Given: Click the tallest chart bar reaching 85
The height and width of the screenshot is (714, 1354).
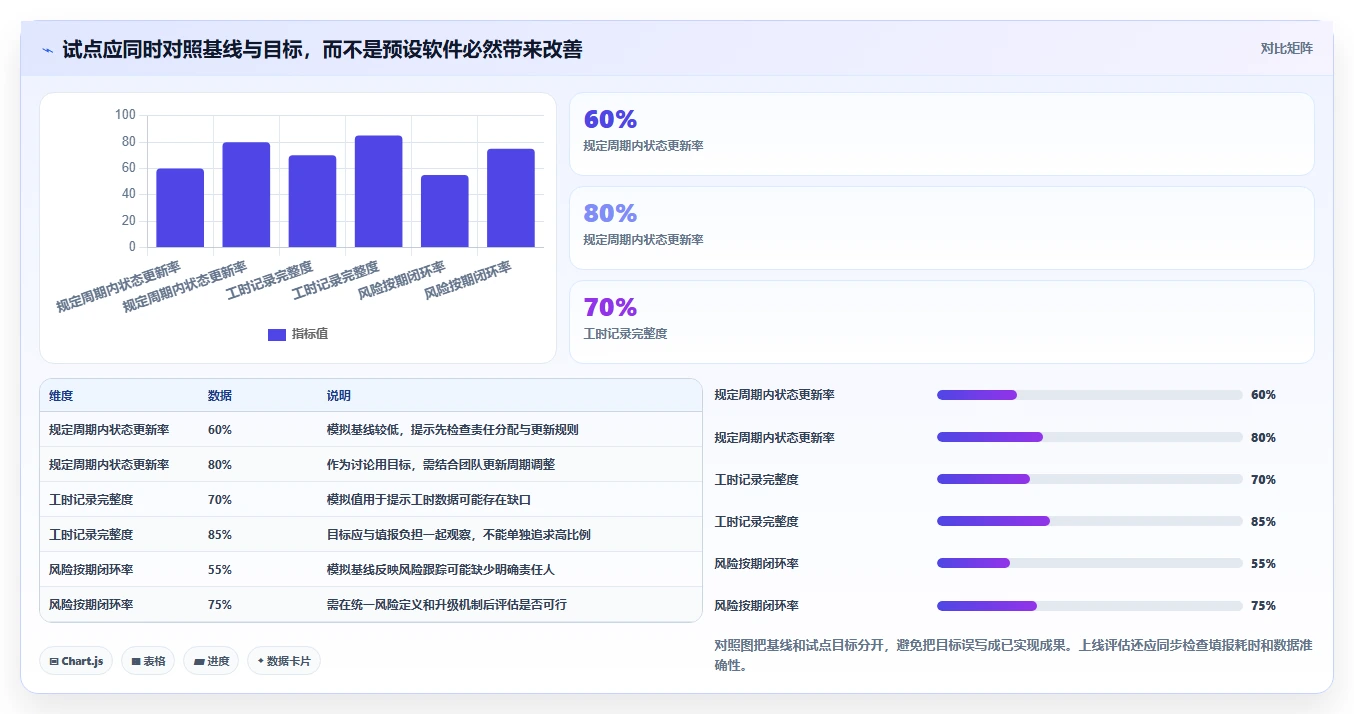Looking at the screenshot, I should (x=378, y=191).
